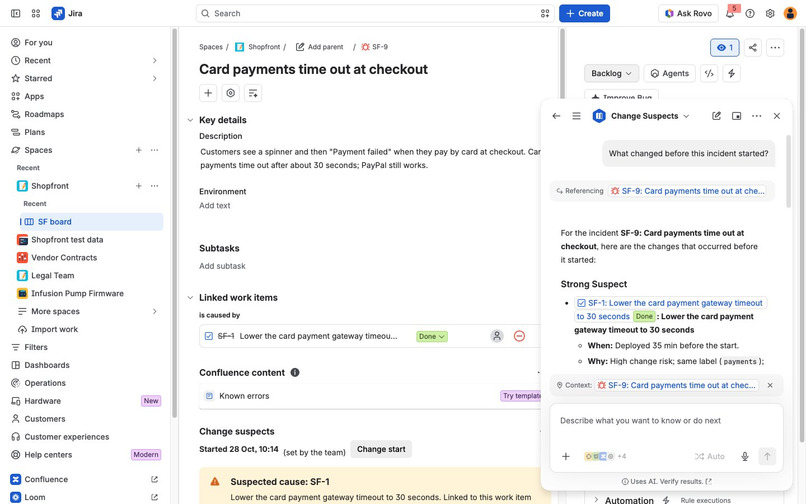The width and height of the screenshot is (806, 504).
Task: Select the SF board item
Action: (x=91, y=222)
